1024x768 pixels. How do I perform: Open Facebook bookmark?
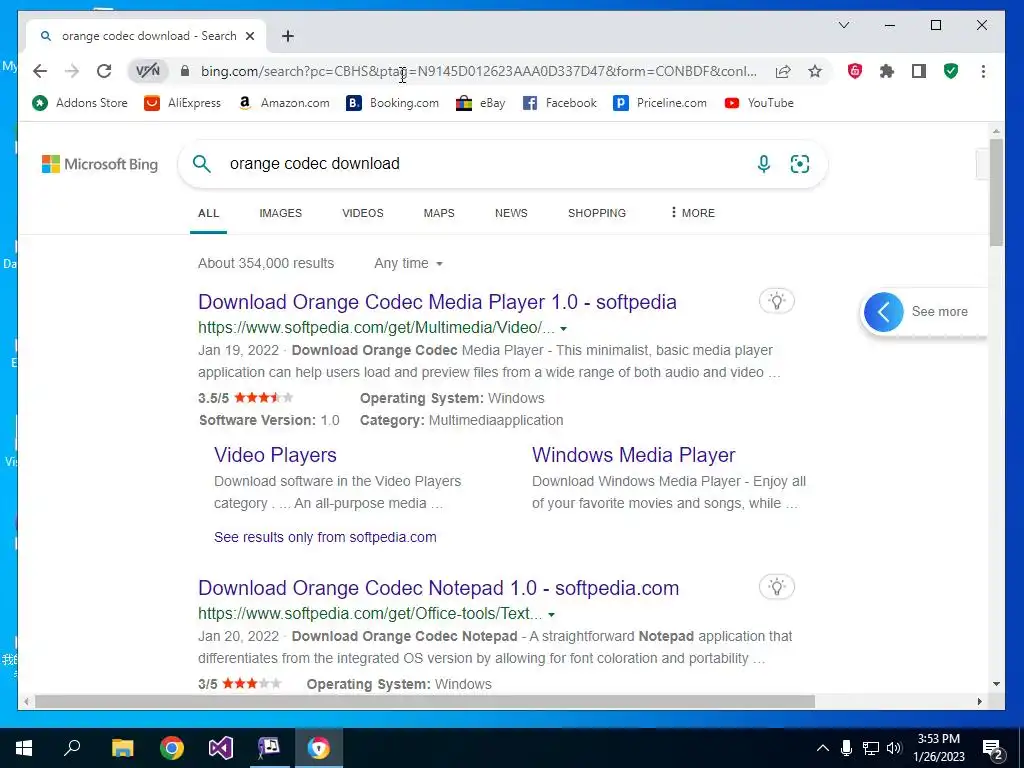(x=560, y=103)
